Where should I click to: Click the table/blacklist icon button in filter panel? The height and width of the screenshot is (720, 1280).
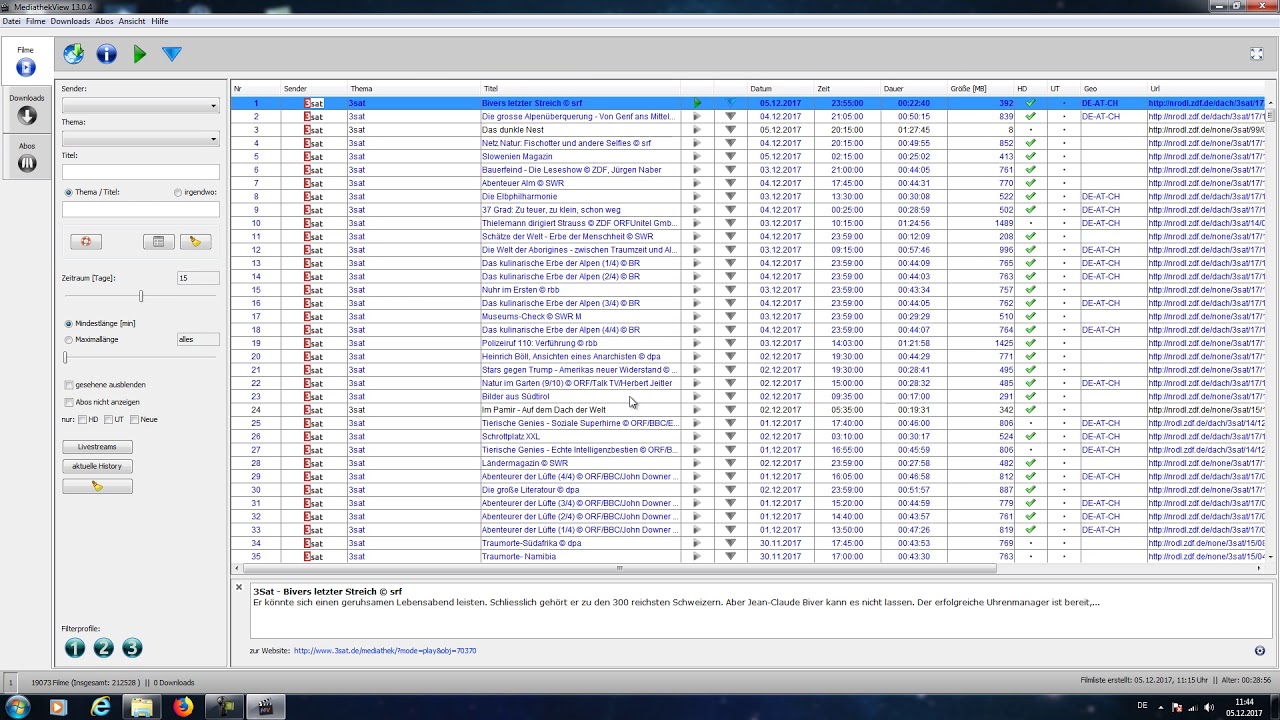click(158, 242)
